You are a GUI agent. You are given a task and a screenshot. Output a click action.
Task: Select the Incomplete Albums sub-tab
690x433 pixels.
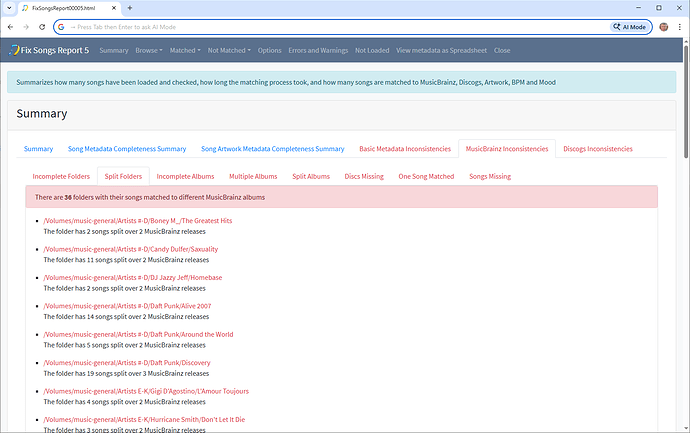(x=184, y=176)
